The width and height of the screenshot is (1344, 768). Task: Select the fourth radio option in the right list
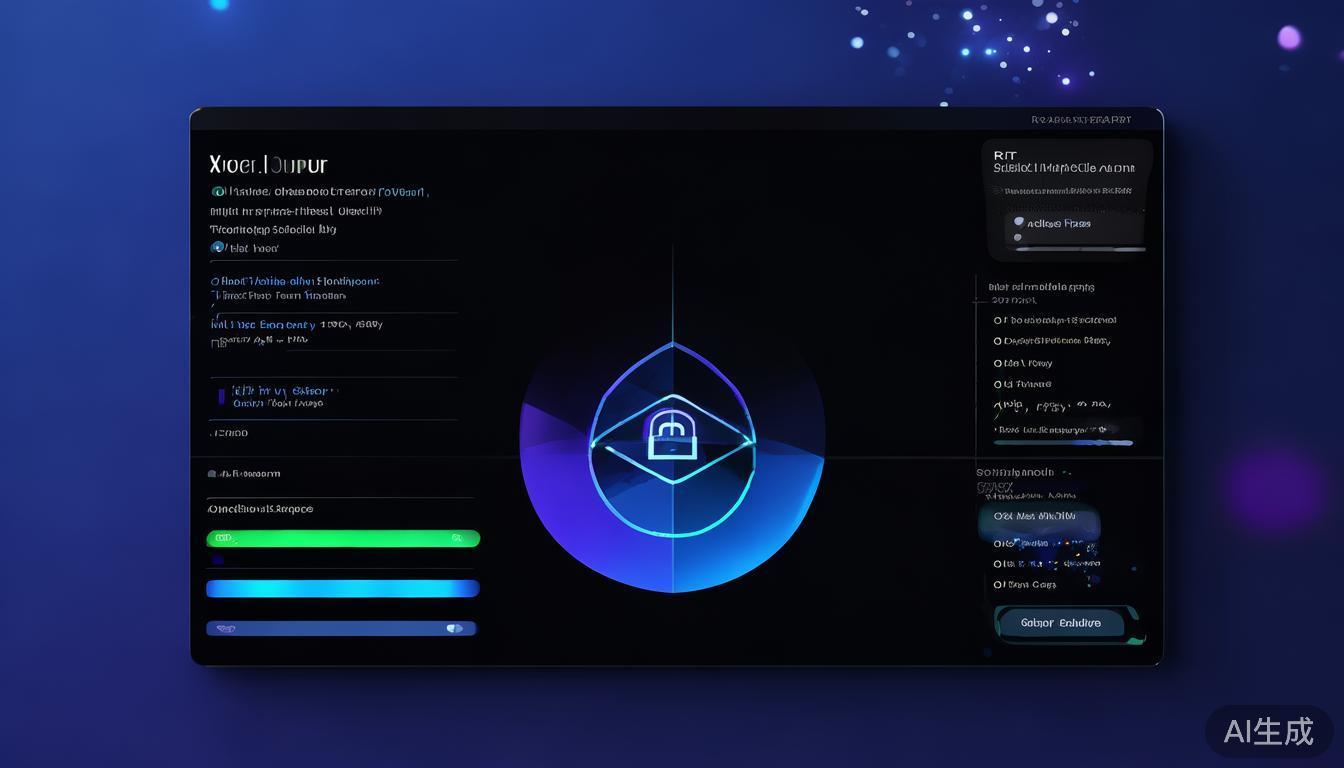[x=998, y=384]
